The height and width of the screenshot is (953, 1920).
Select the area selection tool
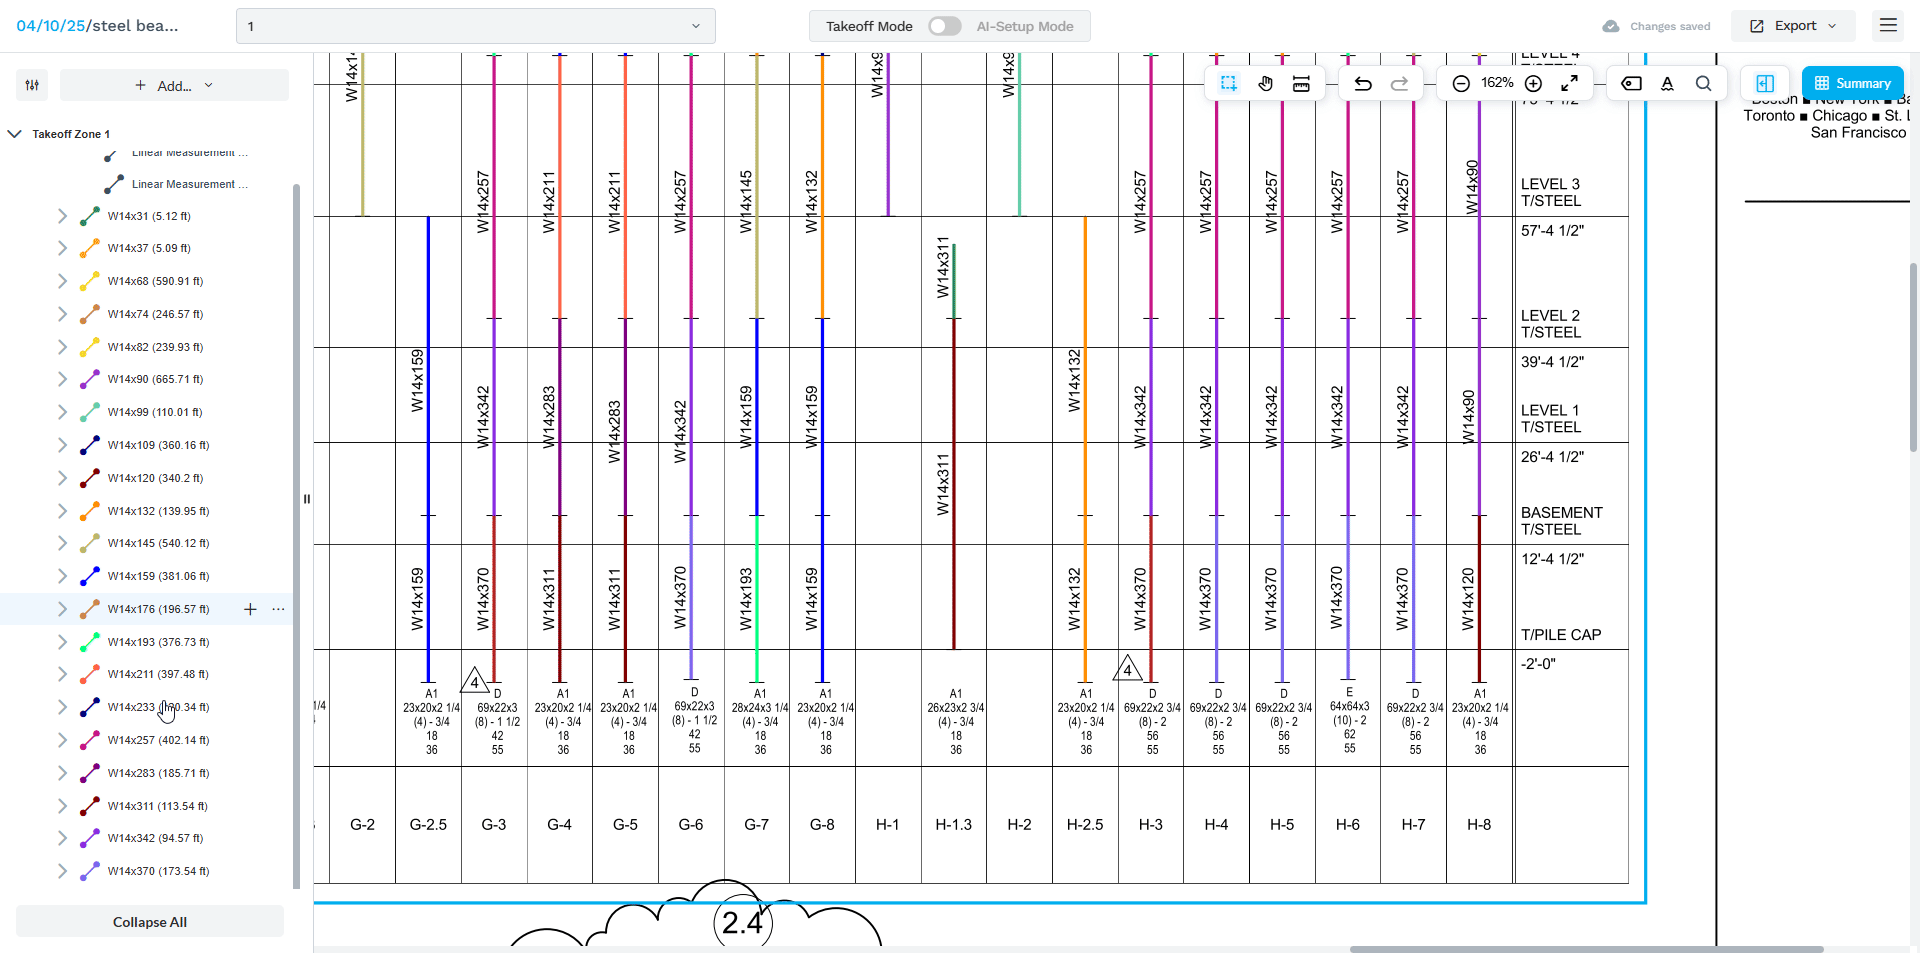pos(1228,83)
